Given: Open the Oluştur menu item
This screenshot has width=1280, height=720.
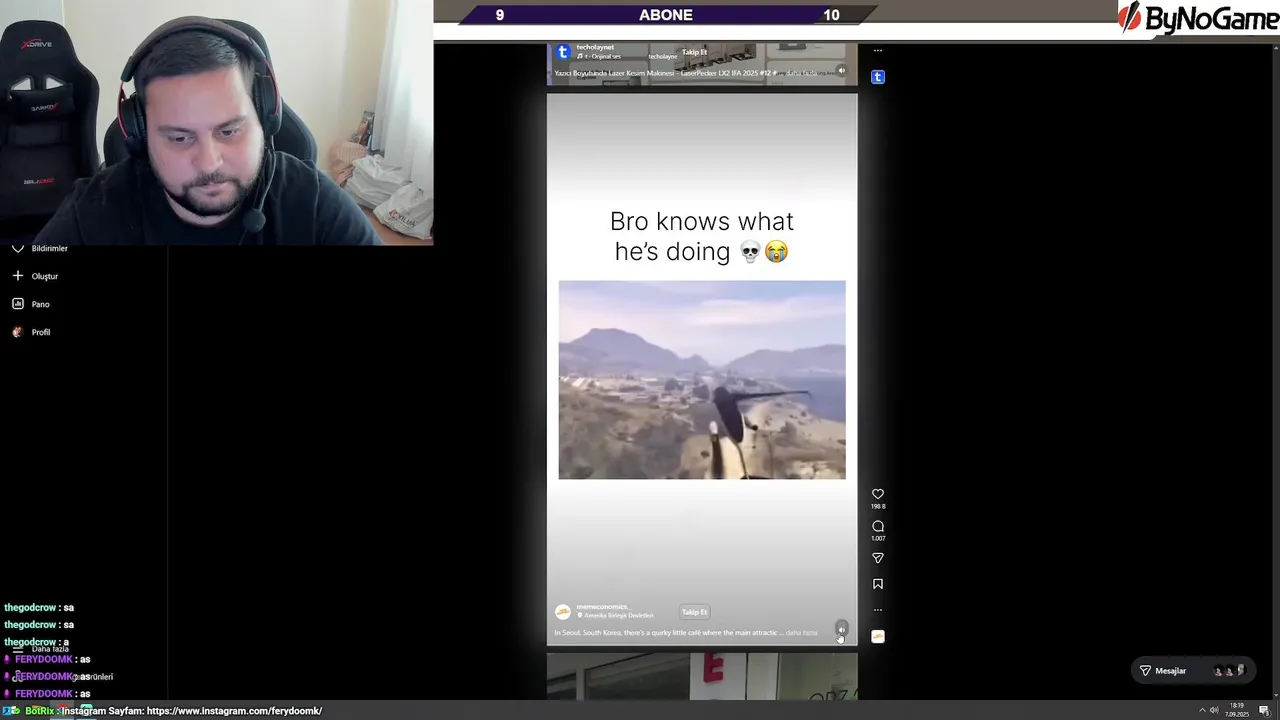Looking at the screenshot, I should (36, 276).
